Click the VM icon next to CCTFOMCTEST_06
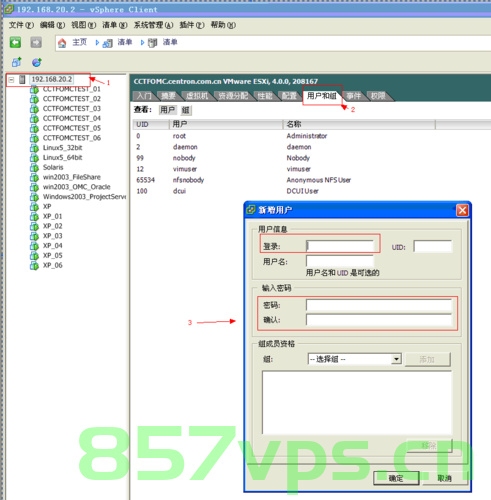491x500 pixels. (x=34, y=138)
